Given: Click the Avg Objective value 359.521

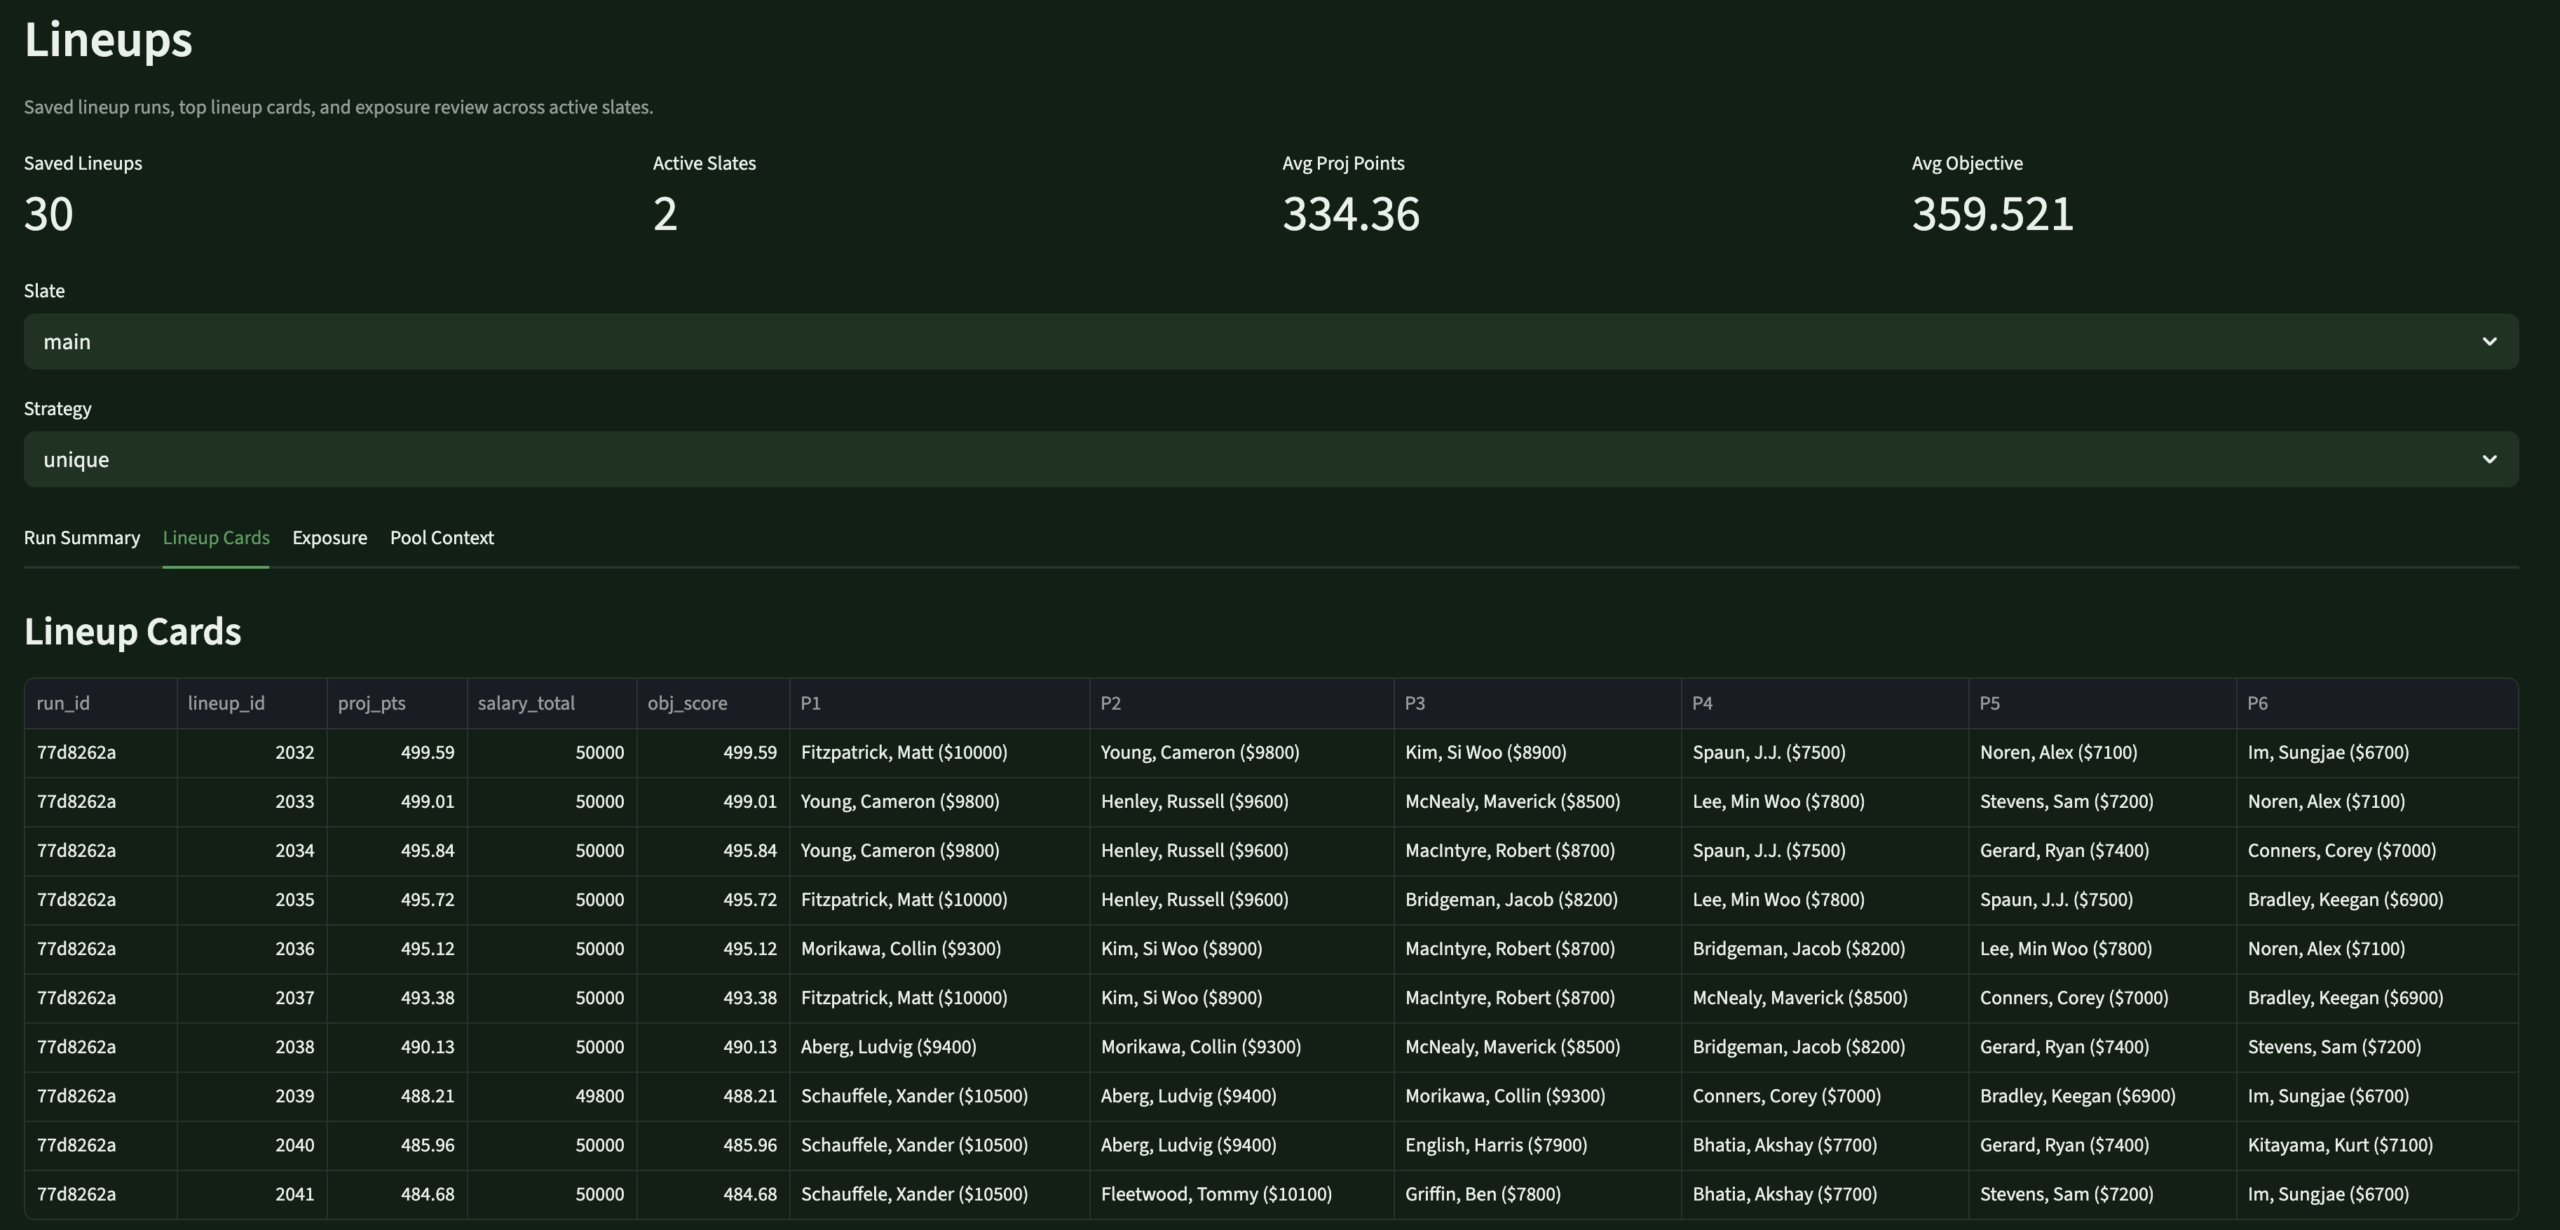Looking at the screenshot, I should pyautogui.click(x=1991, y=213).
